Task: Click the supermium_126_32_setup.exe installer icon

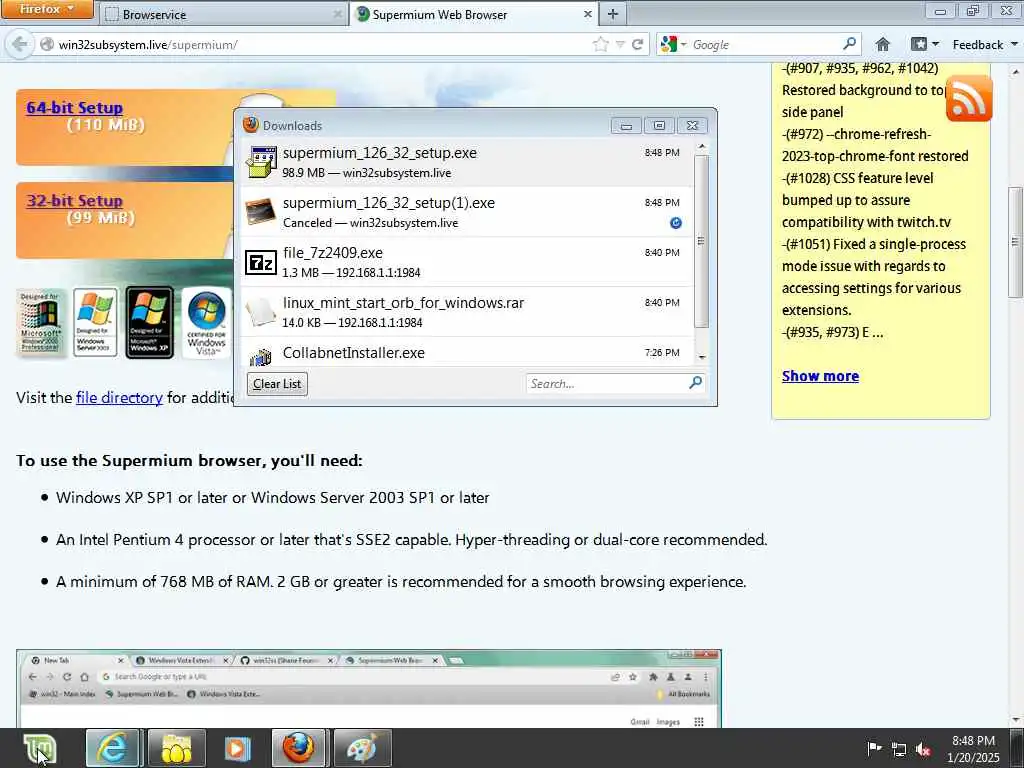Action: (x=261, y=162)
